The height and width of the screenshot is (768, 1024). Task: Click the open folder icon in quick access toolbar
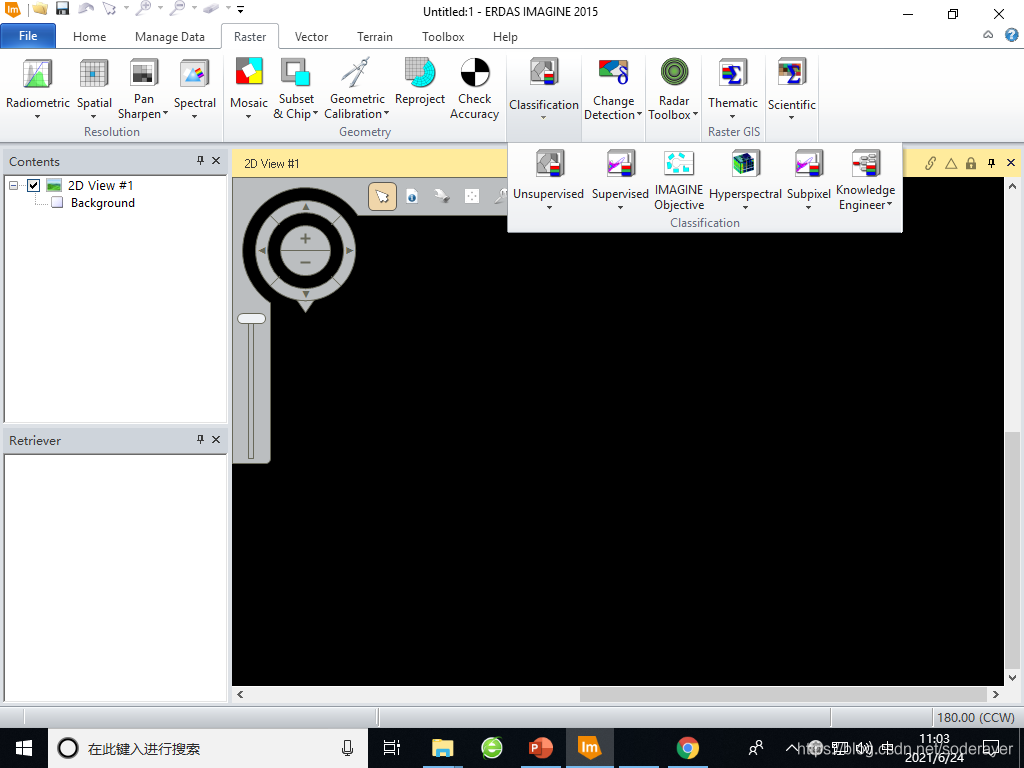40,9
